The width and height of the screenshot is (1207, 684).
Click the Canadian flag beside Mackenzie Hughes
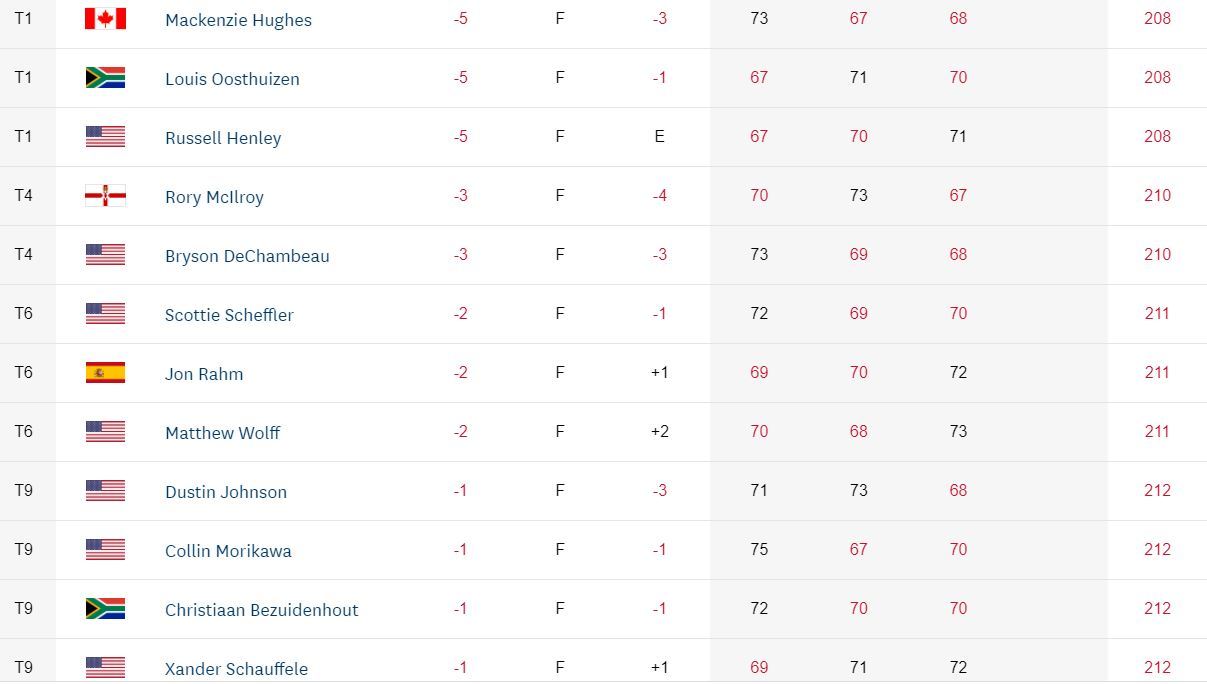(x=105, y=19)
